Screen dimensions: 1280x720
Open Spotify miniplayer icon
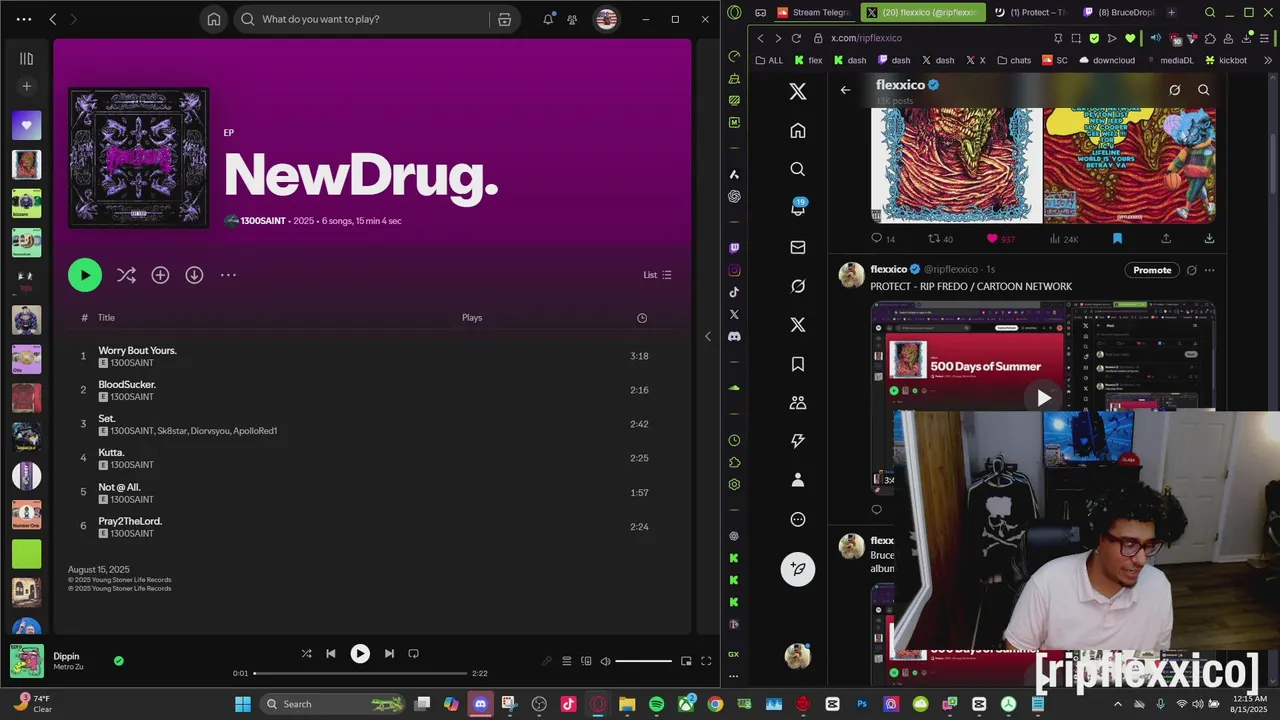[686, 661]
